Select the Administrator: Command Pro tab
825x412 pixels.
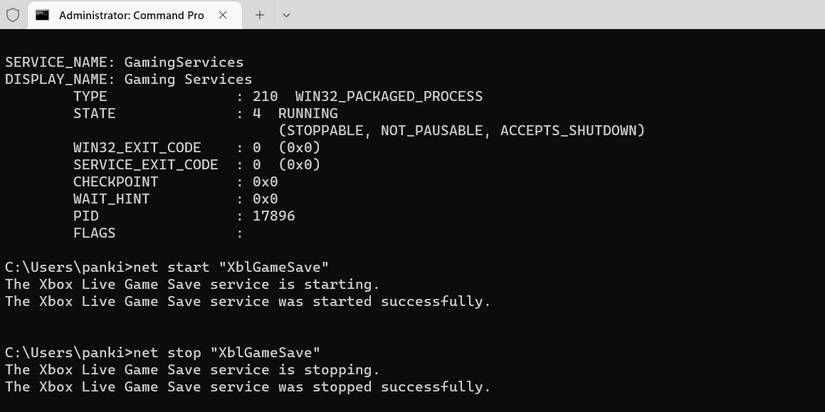point(130,15)
